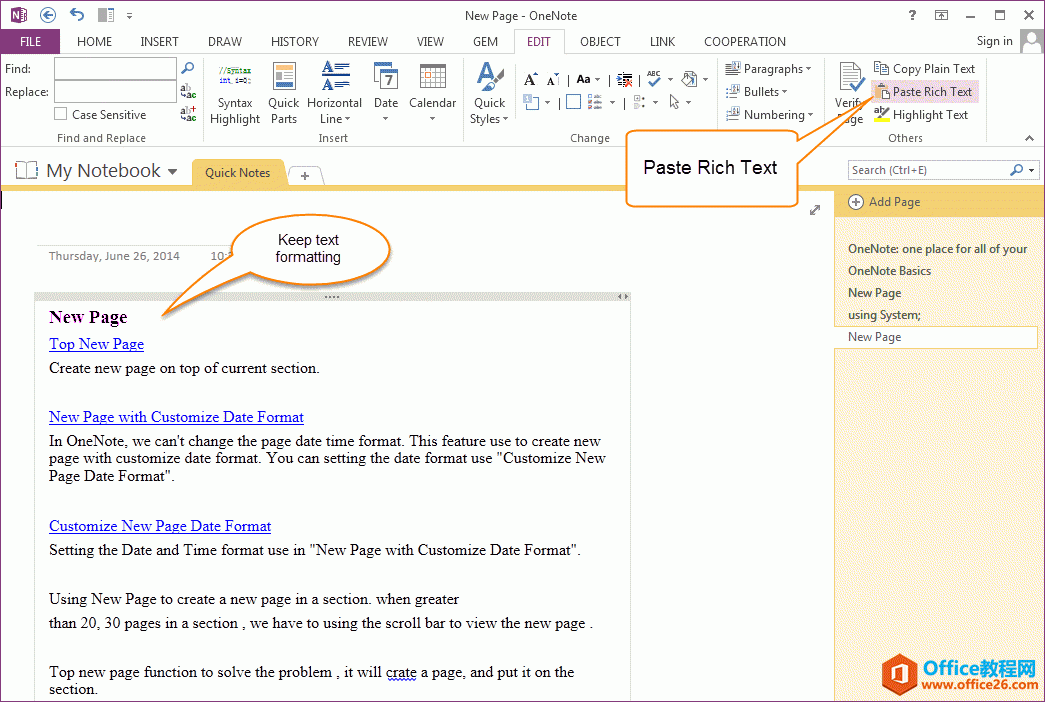
Task: Click the Date icon in Insert group
Action: pos(386,77)
